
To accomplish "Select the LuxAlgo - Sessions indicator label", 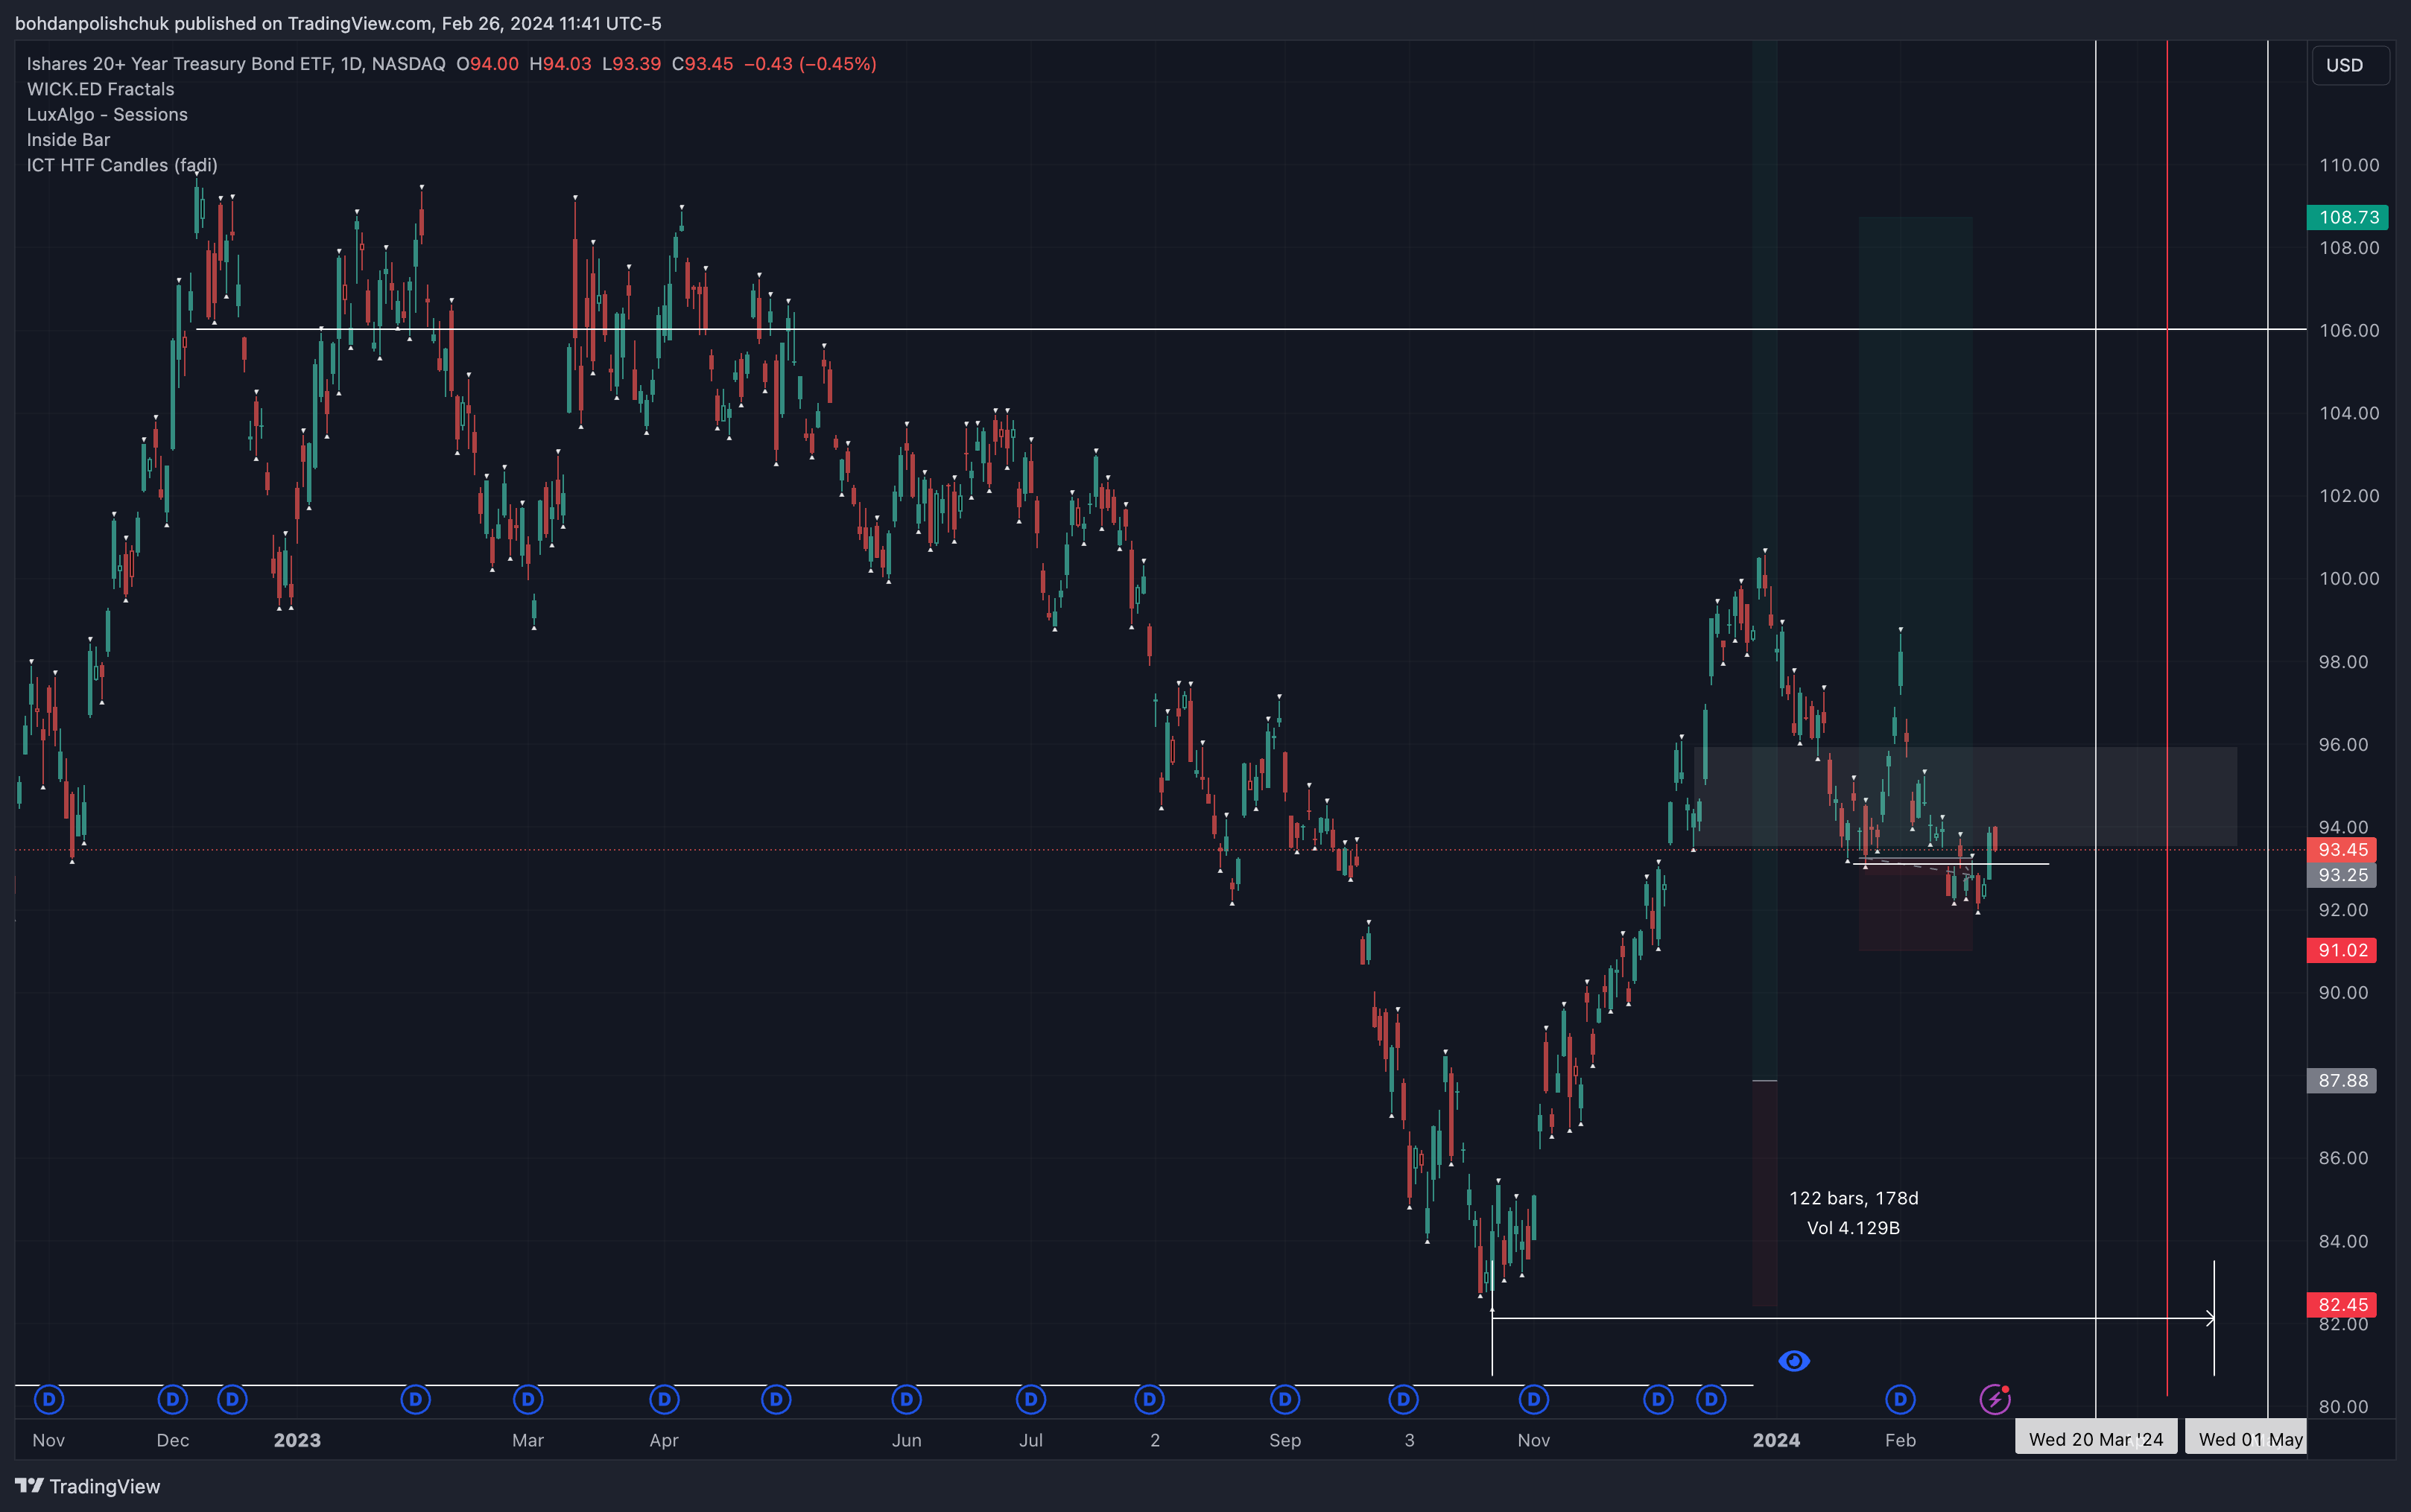I will 107,114.
